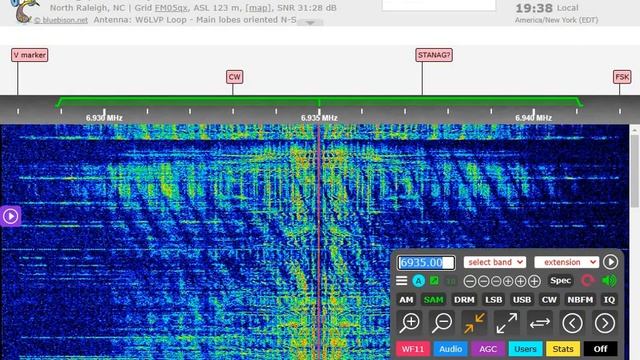
Task: Switch to the Audio tab
Action: tap(451, 349)
